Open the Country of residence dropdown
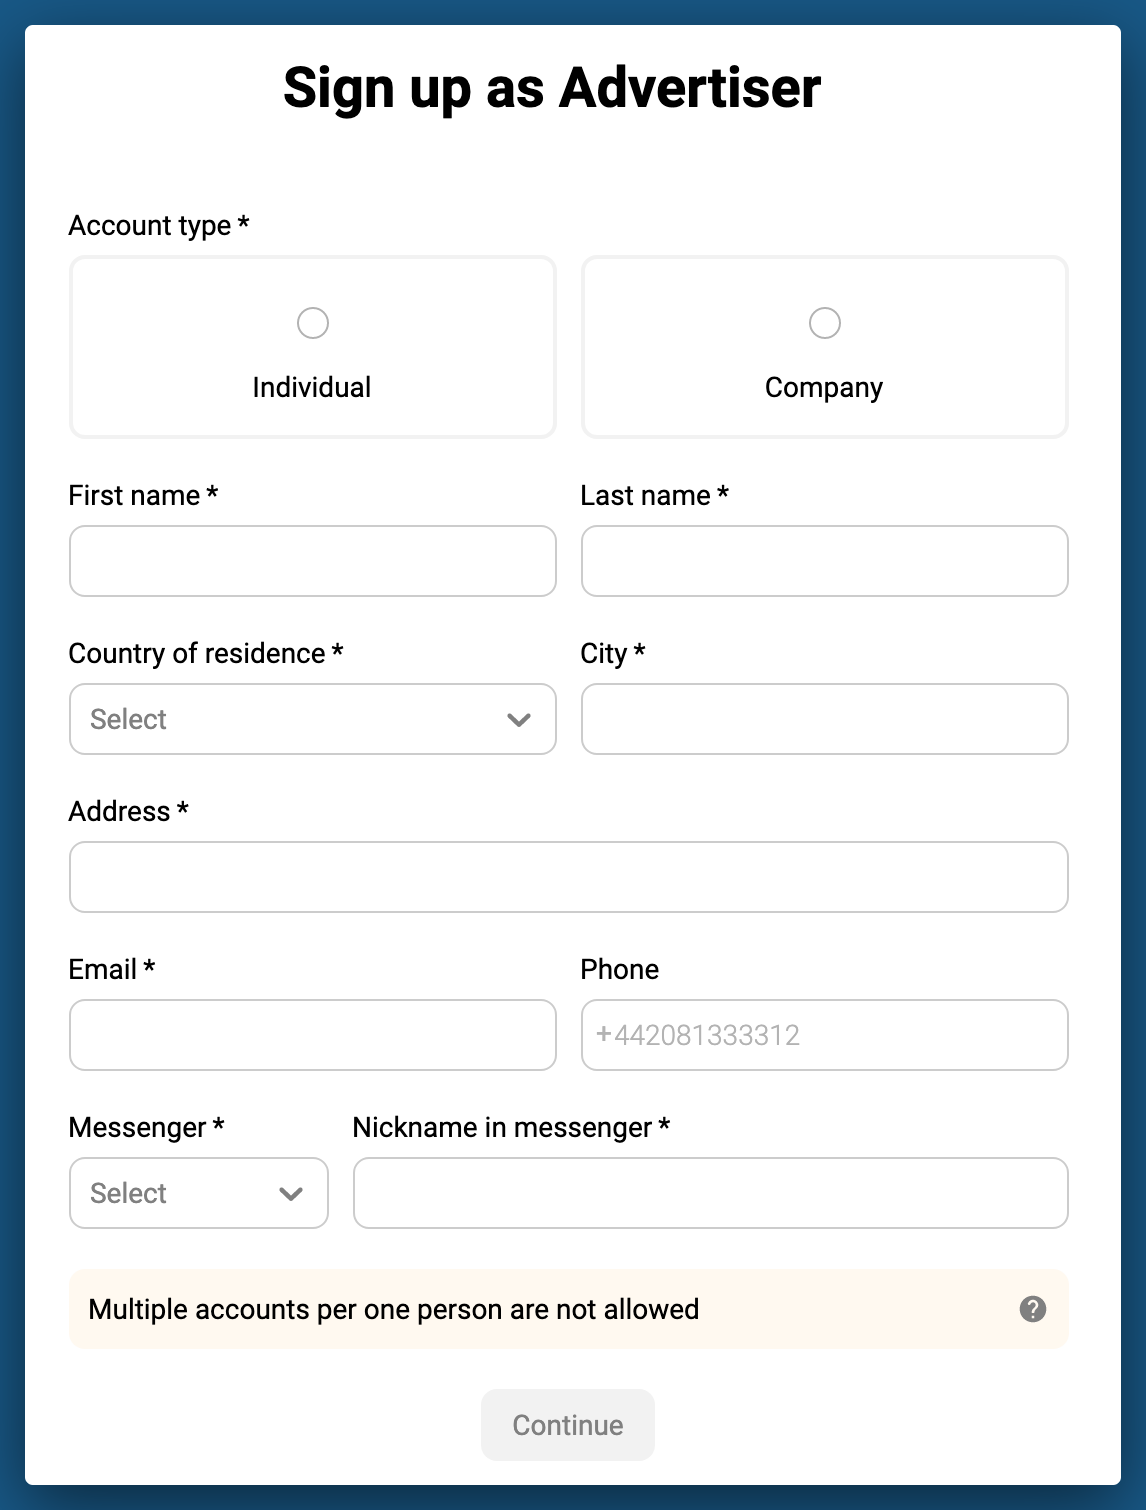 tap(313, 719)
